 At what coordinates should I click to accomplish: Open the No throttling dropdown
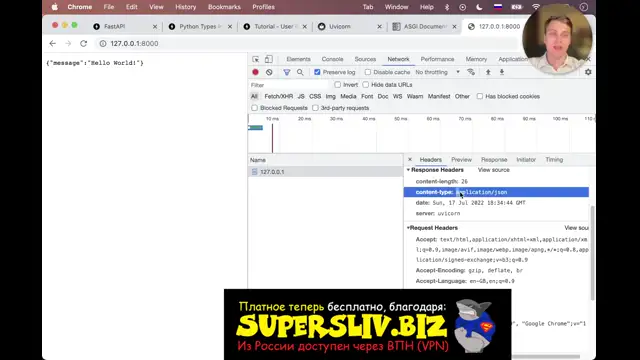click(438, 72)
